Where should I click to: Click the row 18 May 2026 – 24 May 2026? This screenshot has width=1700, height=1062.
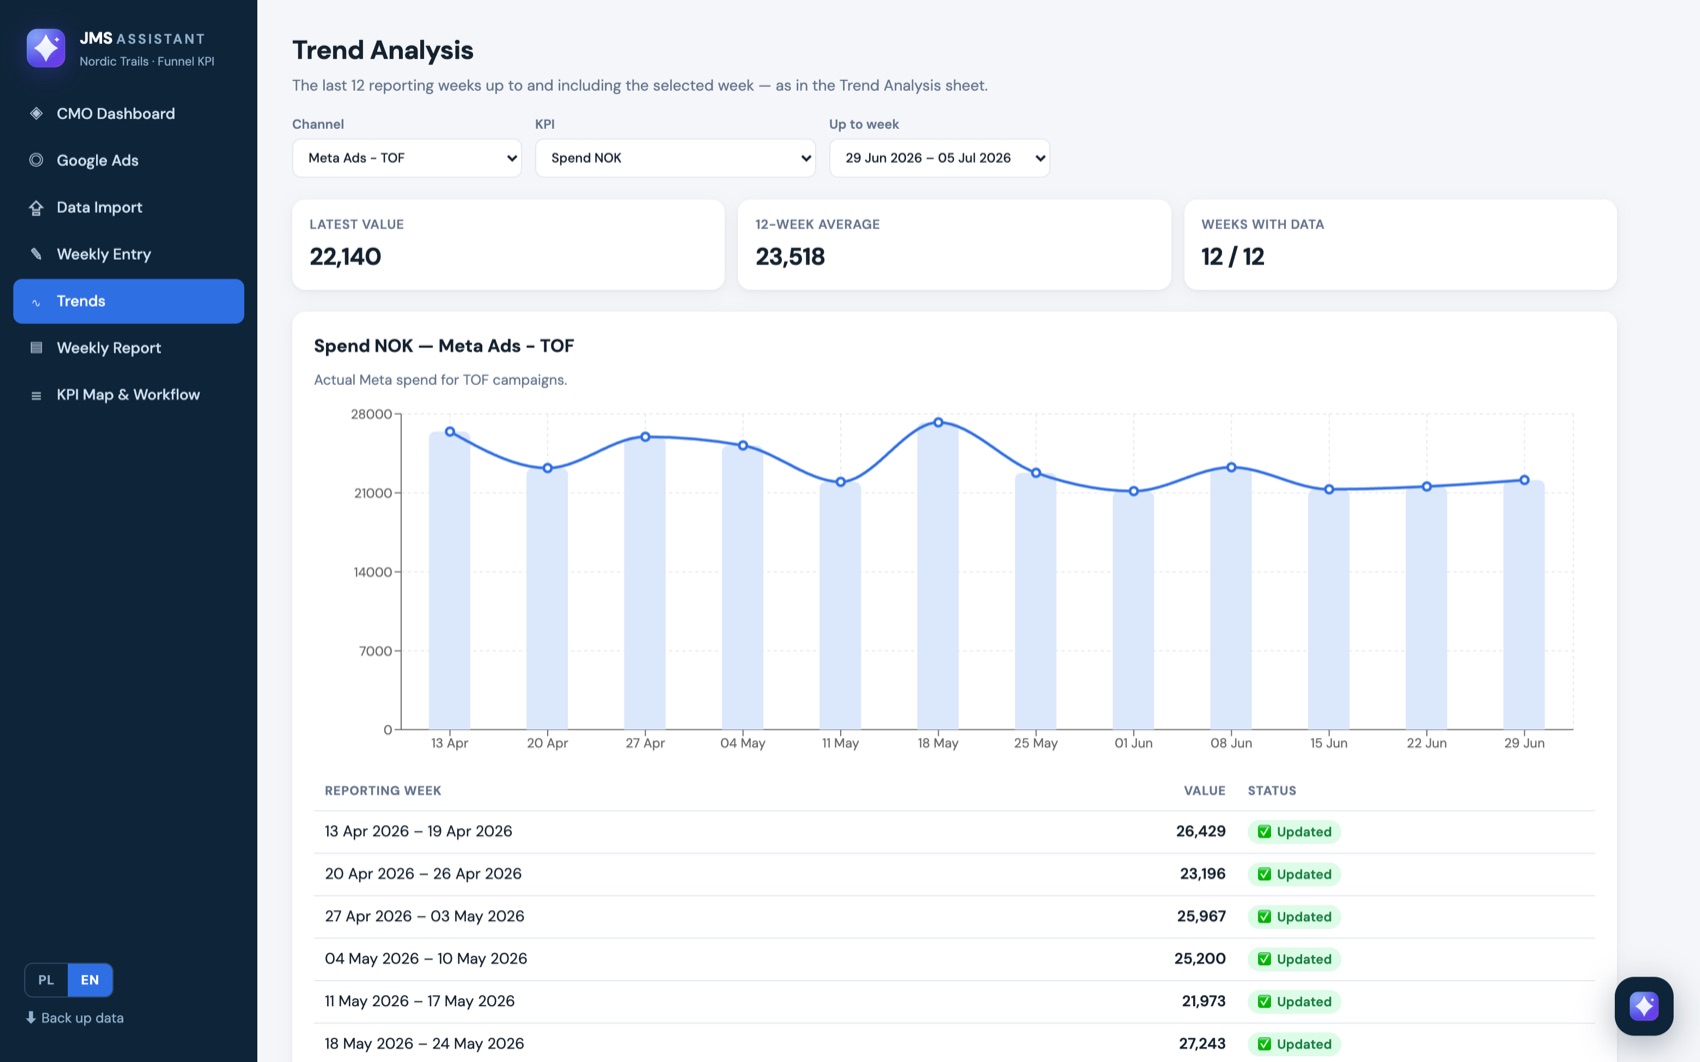954,1043
